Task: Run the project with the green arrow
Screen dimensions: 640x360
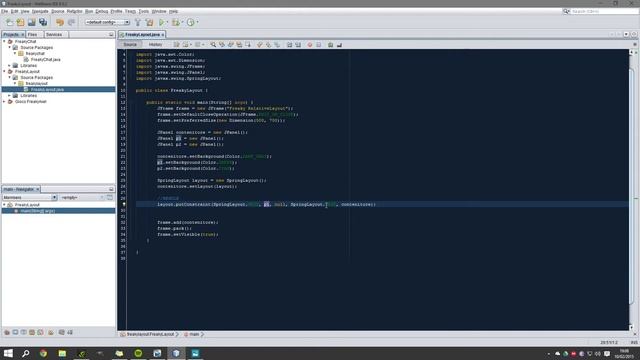Action: click(162, 22)
